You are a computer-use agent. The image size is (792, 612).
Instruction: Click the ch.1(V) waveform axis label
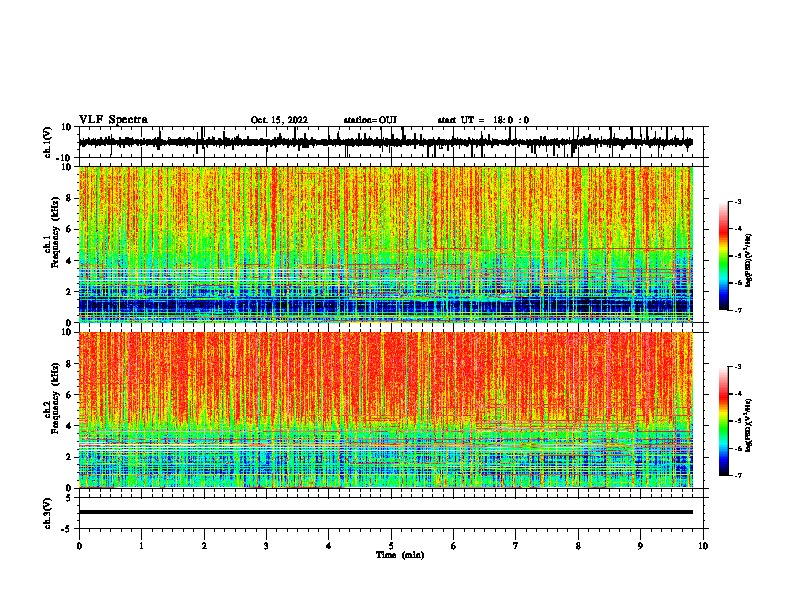[48, 142]
